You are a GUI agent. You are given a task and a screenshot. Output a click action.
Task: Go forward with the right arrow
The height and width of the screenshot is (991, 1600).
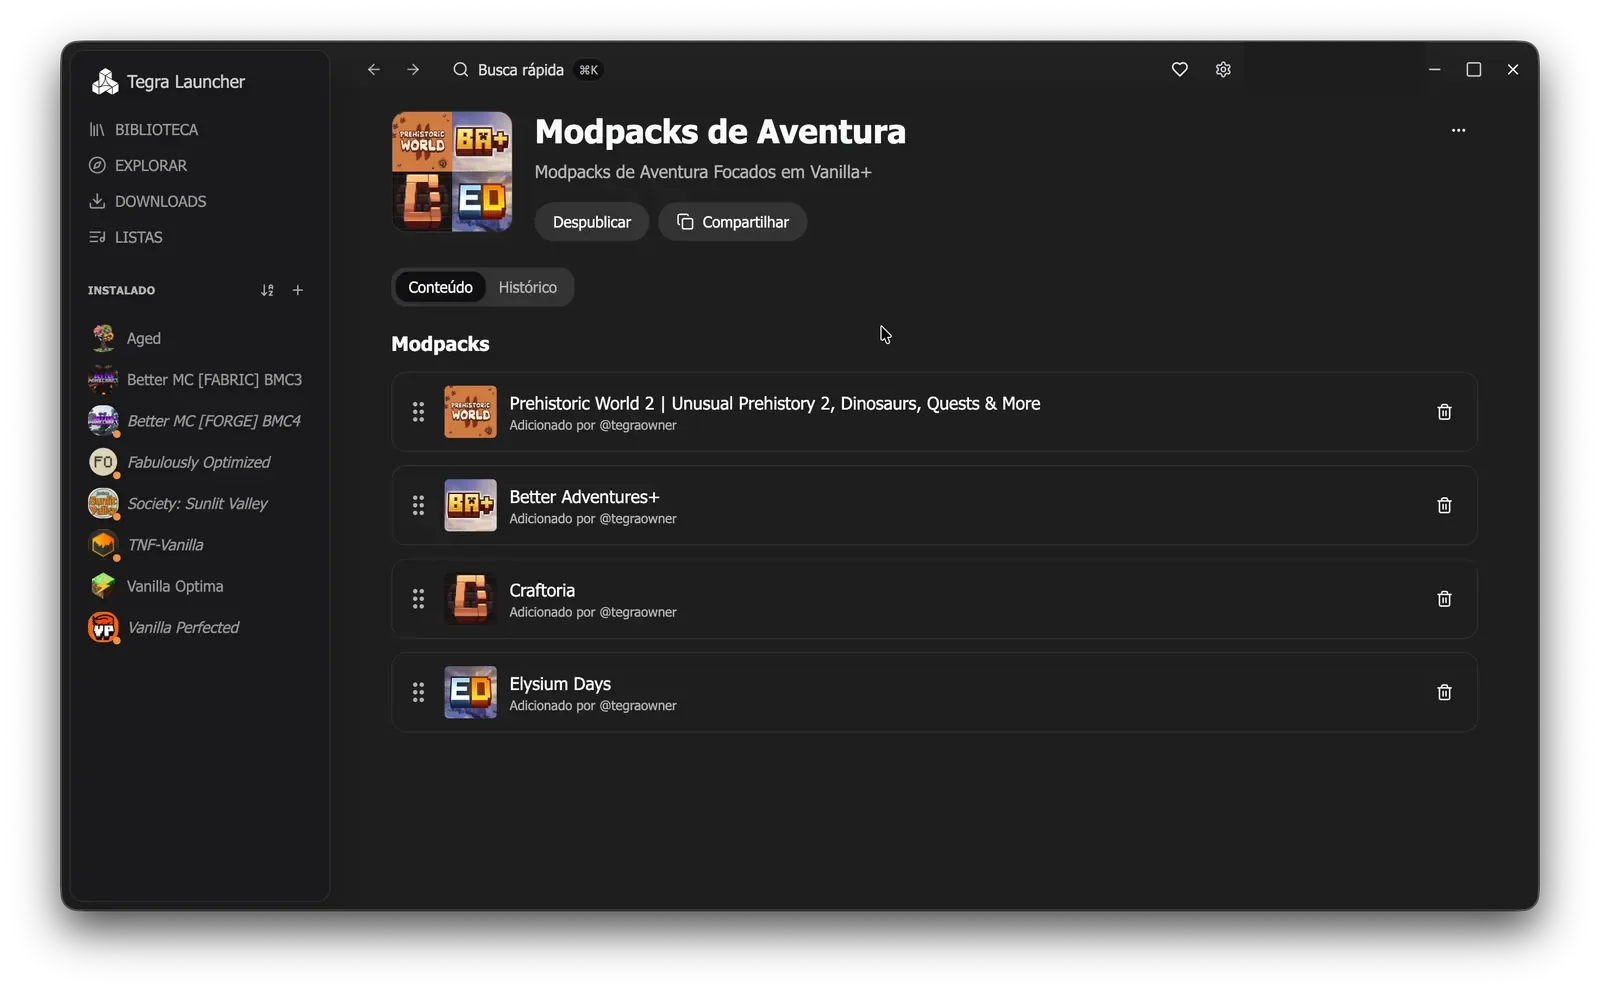(413, 70)
